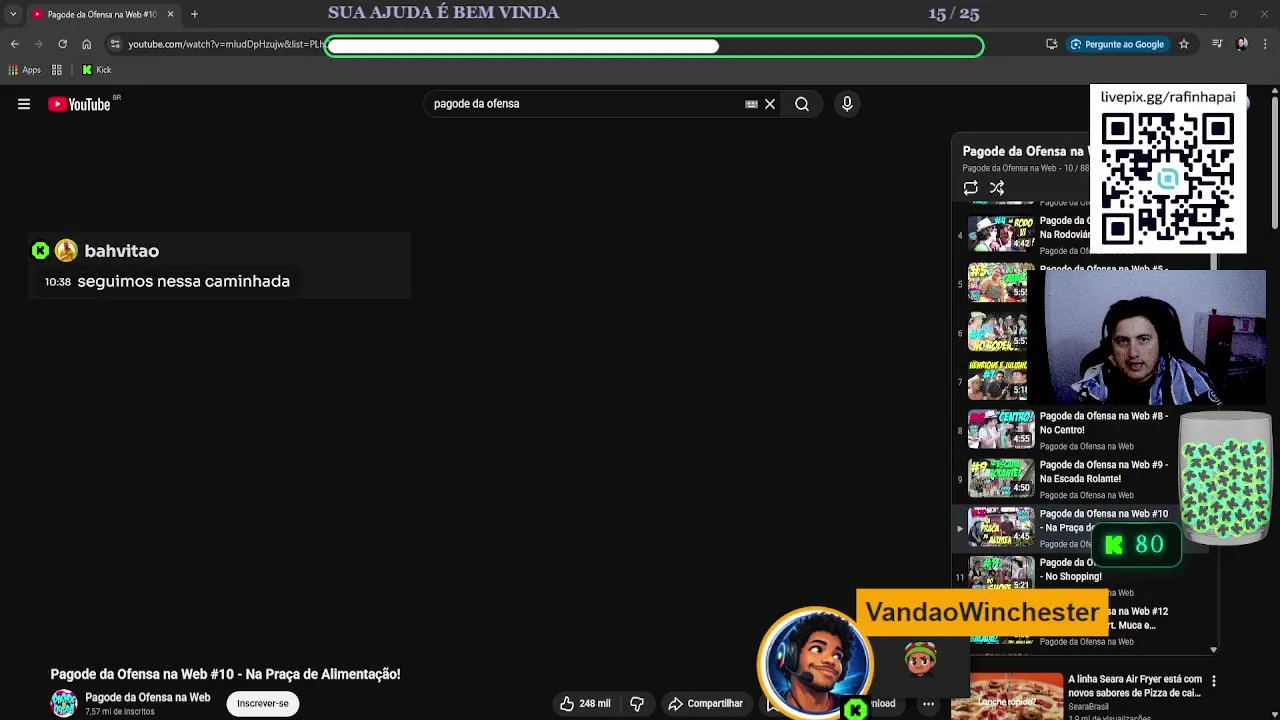The image size is (1280, 720).
Task: Play Pagode da Ofensa na Web #8 - No Centro
Action: [1103, 423]
